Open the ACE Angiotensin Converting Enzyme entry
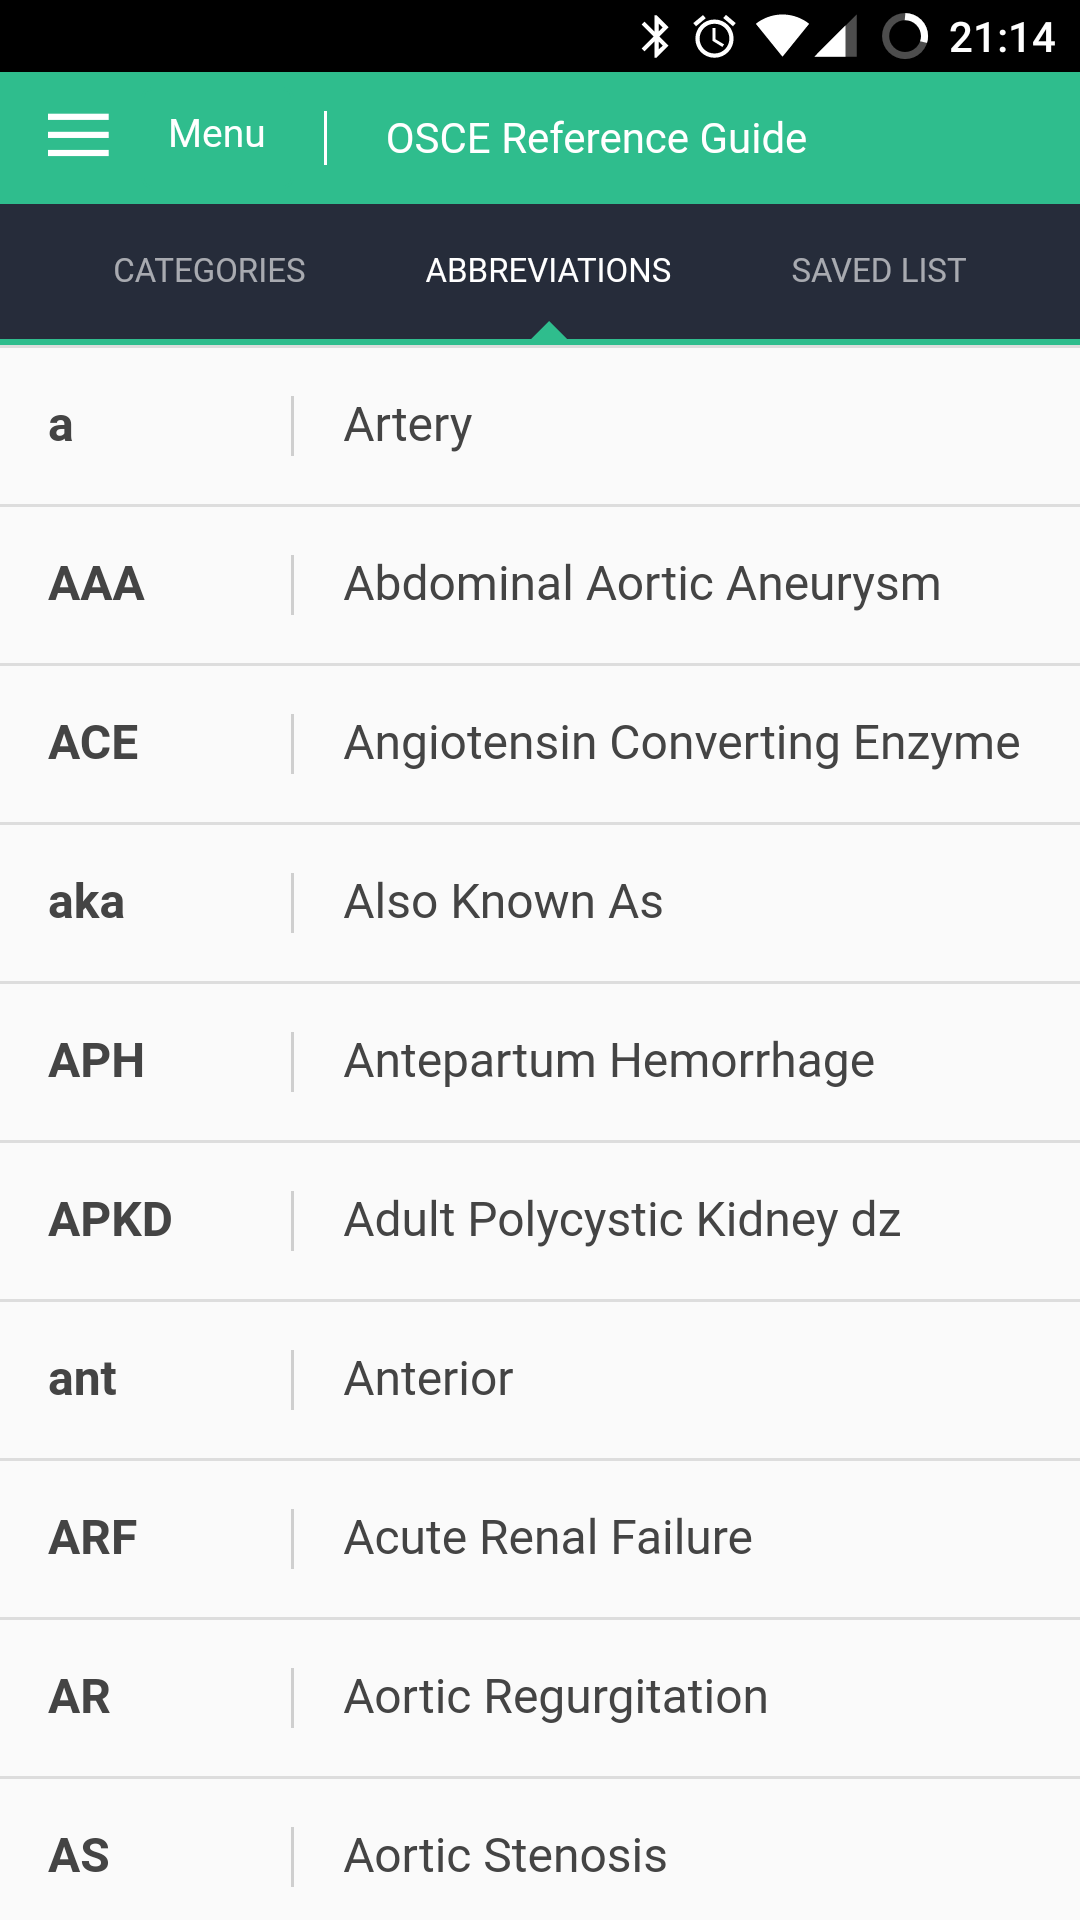This screenshot has width=1080, height=1920. [x=540, y=744]
